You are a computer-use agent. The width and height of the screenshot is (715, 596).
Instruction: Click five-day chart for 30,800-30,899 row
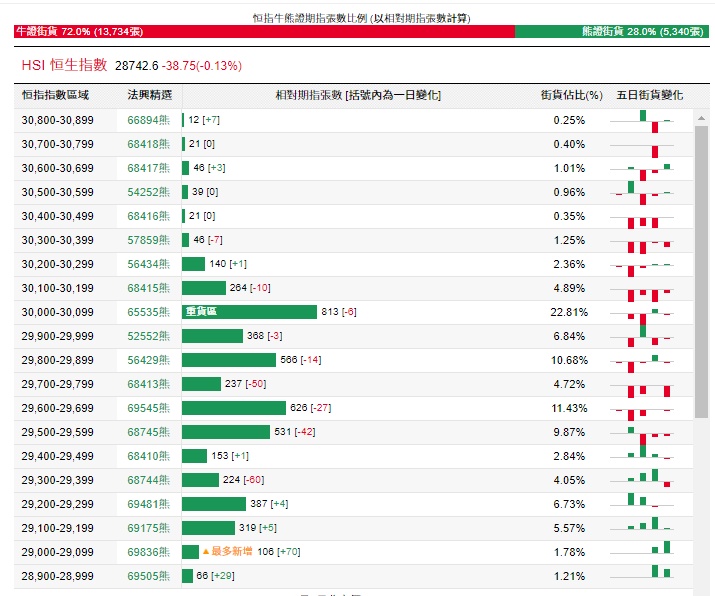coord(642,120)
